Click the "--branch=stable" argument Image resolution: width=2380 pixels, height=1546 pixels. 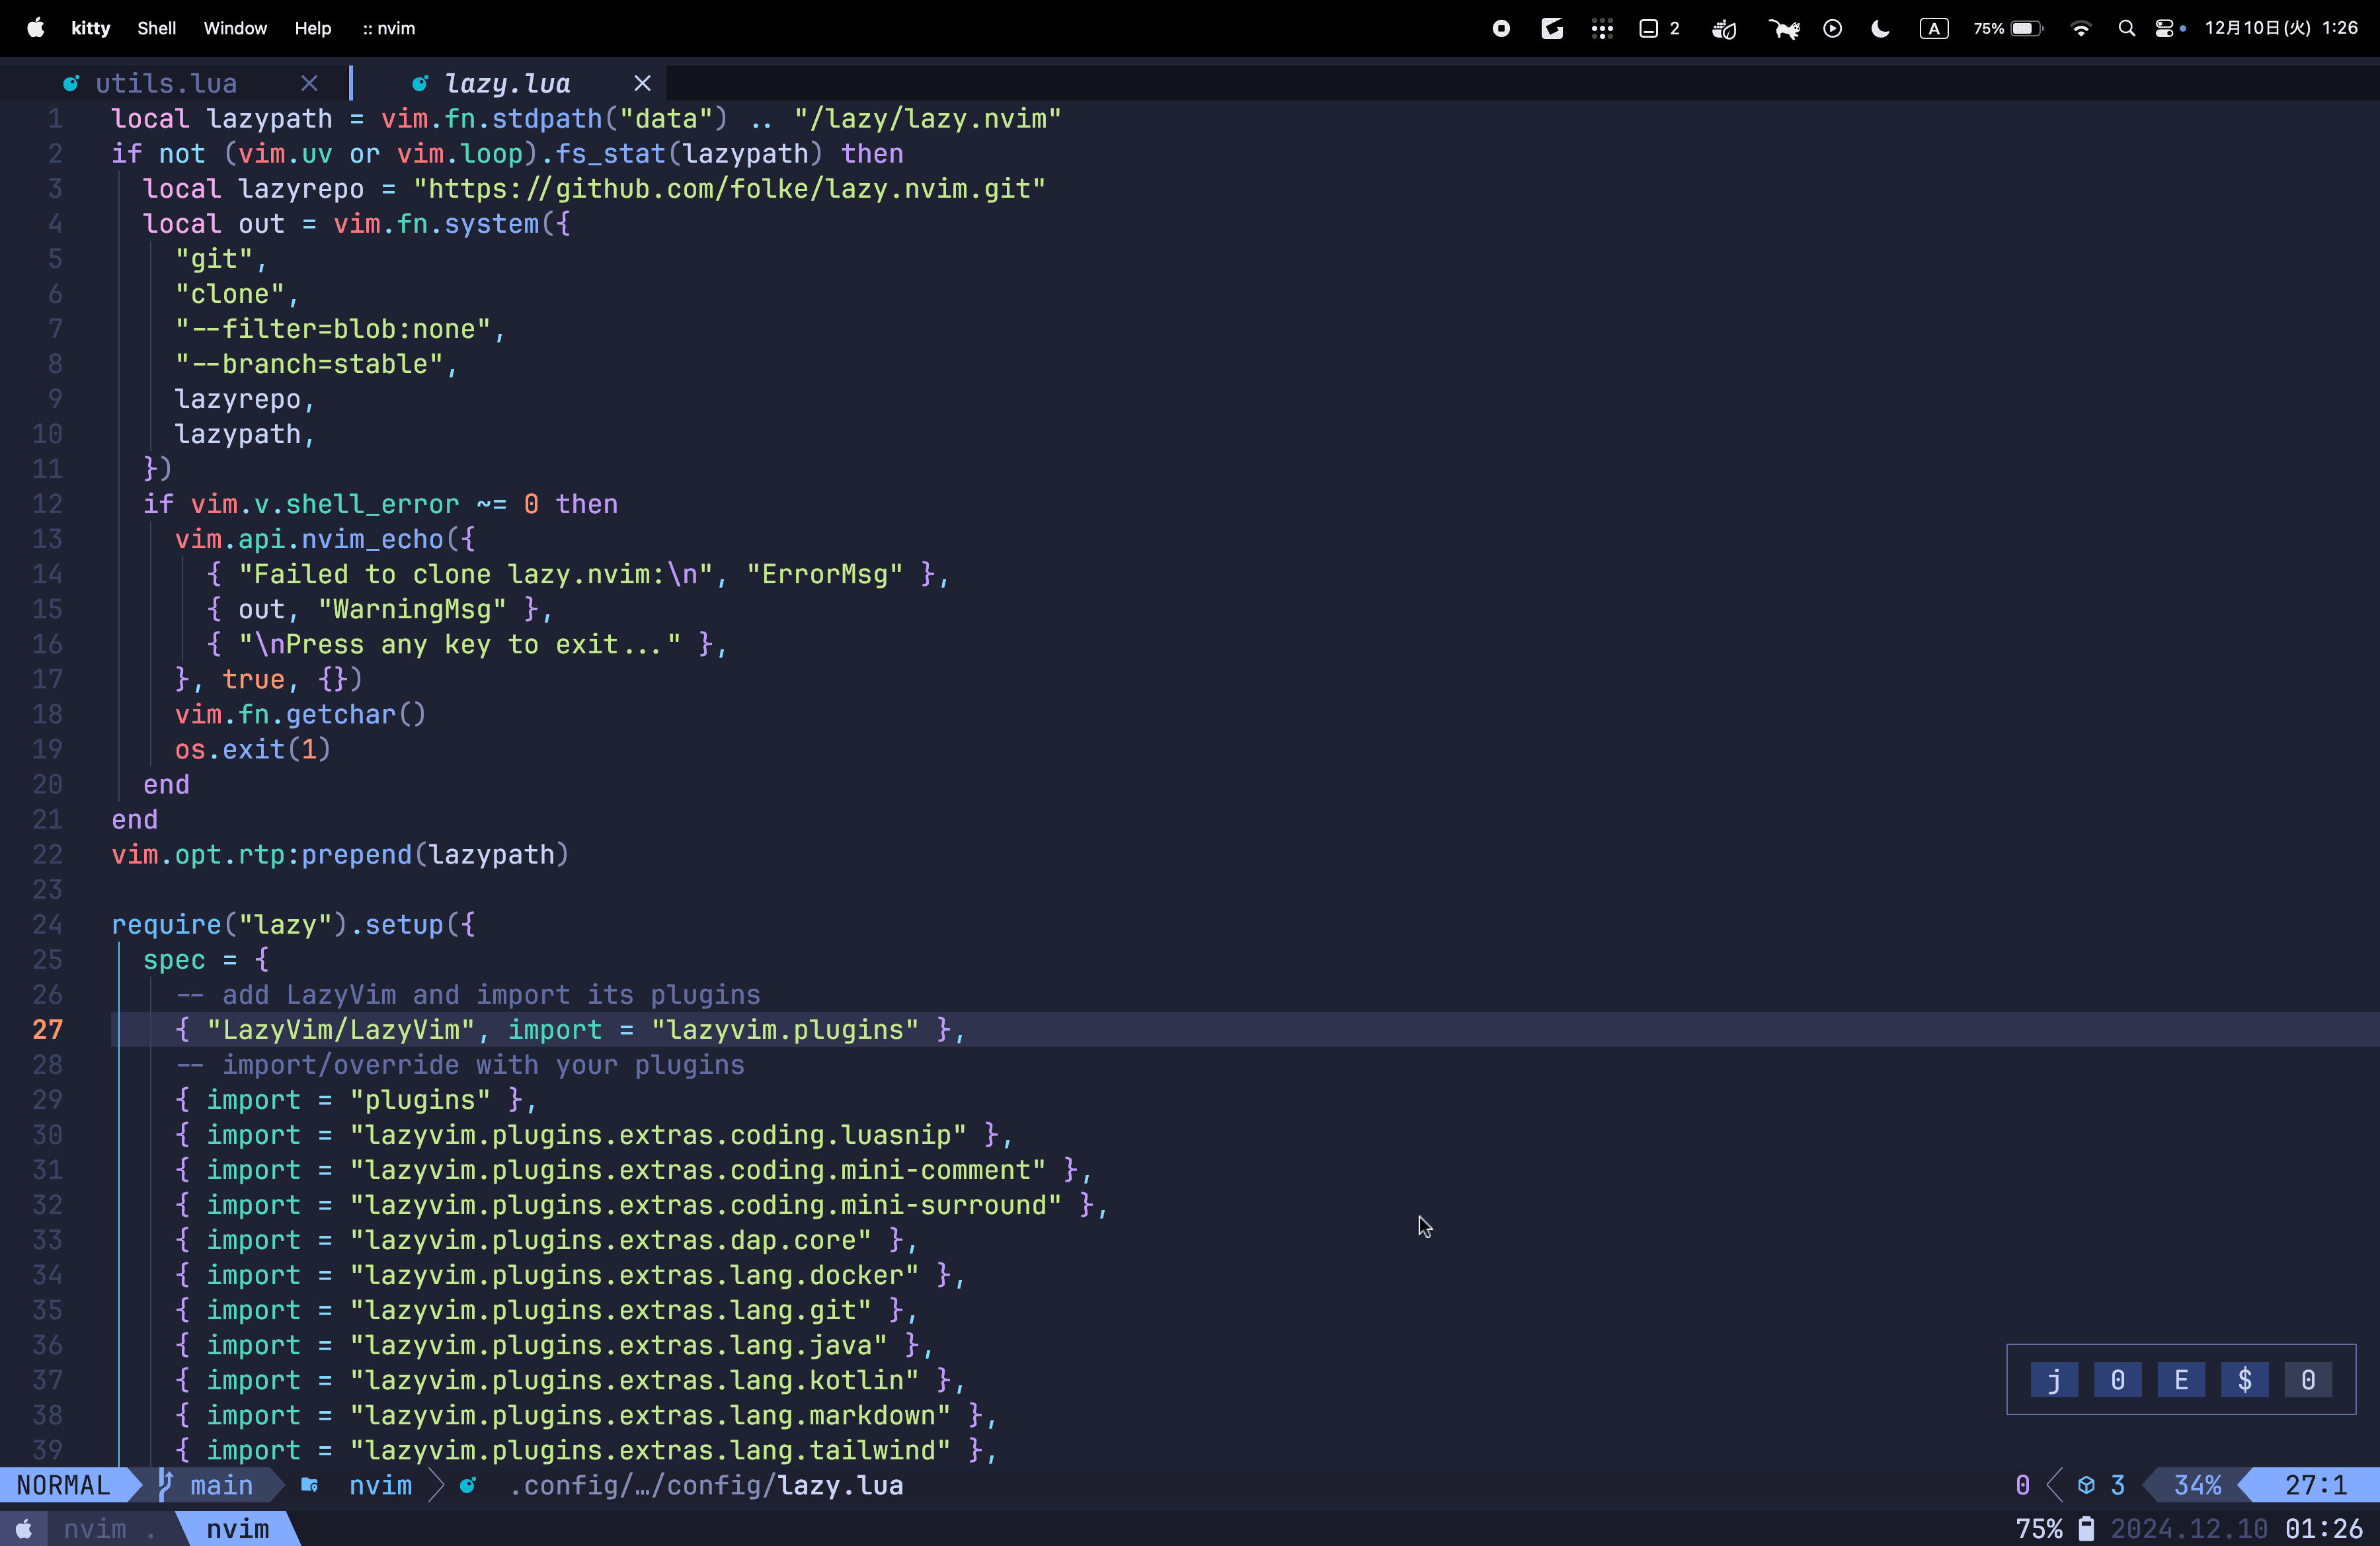[309, 363]
